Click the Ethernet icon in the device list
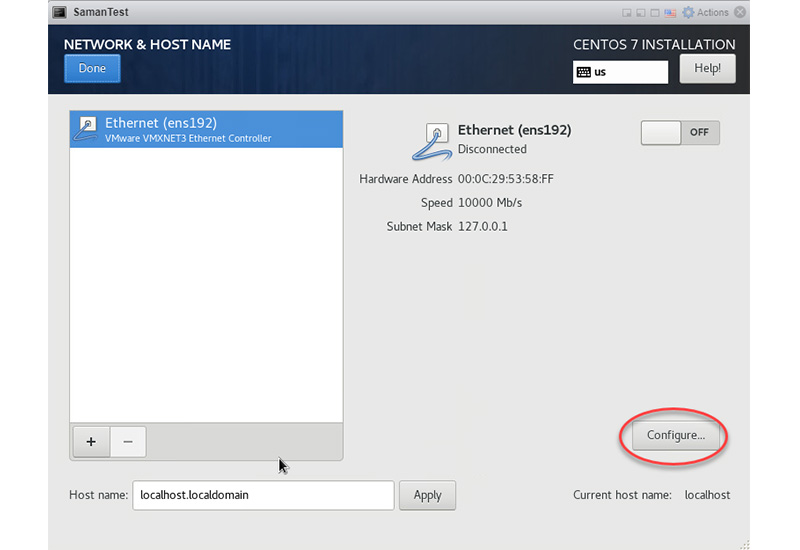800x550 pixels. (x=87, y=129)
